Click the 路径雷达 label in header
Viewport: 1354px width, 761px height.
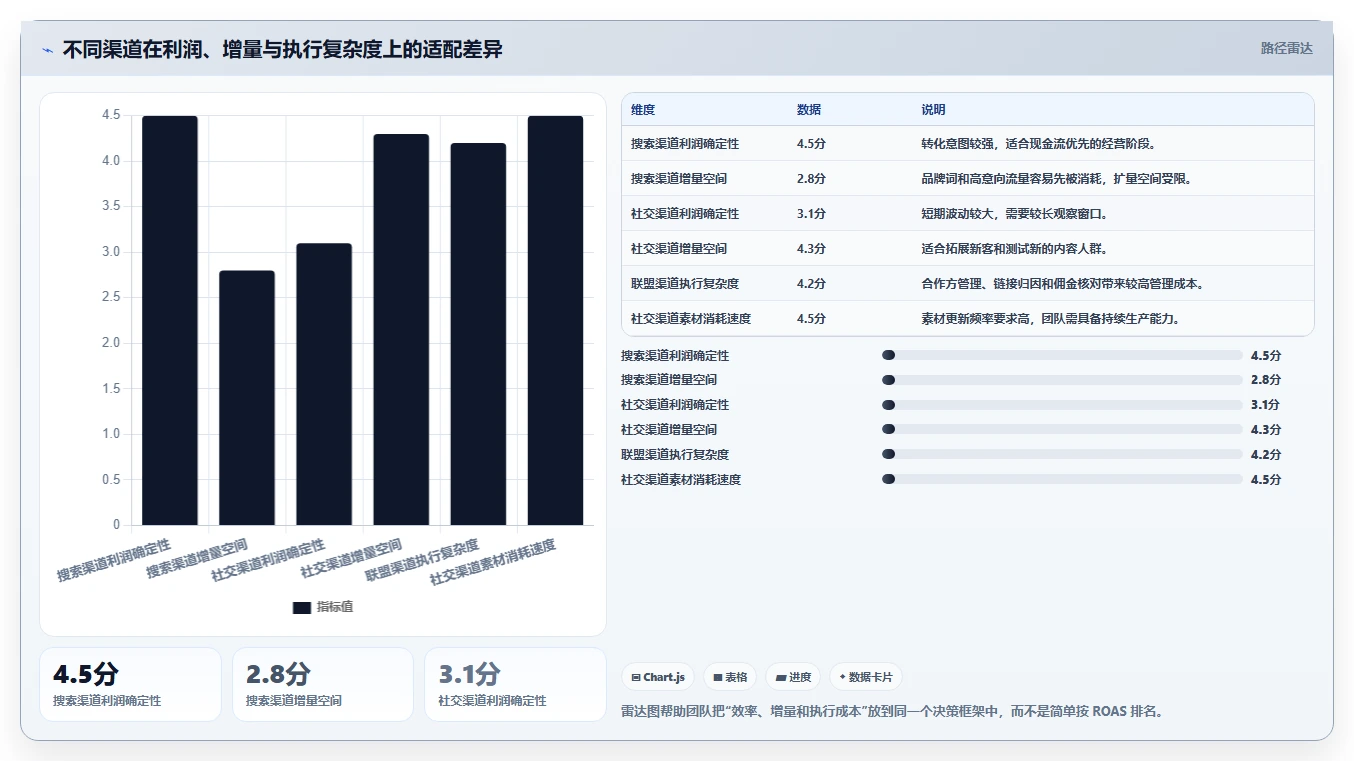click(x=1286, y=48)
